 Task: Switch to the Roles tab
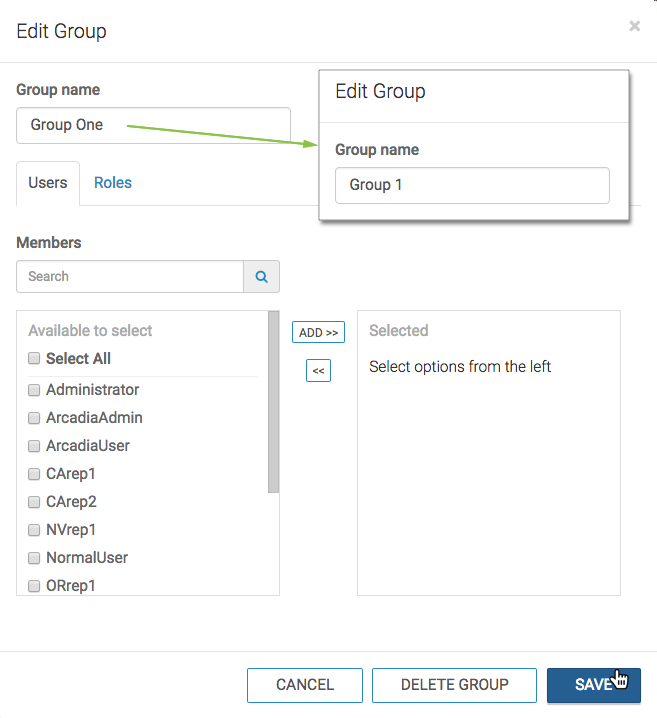pos(113,183)
